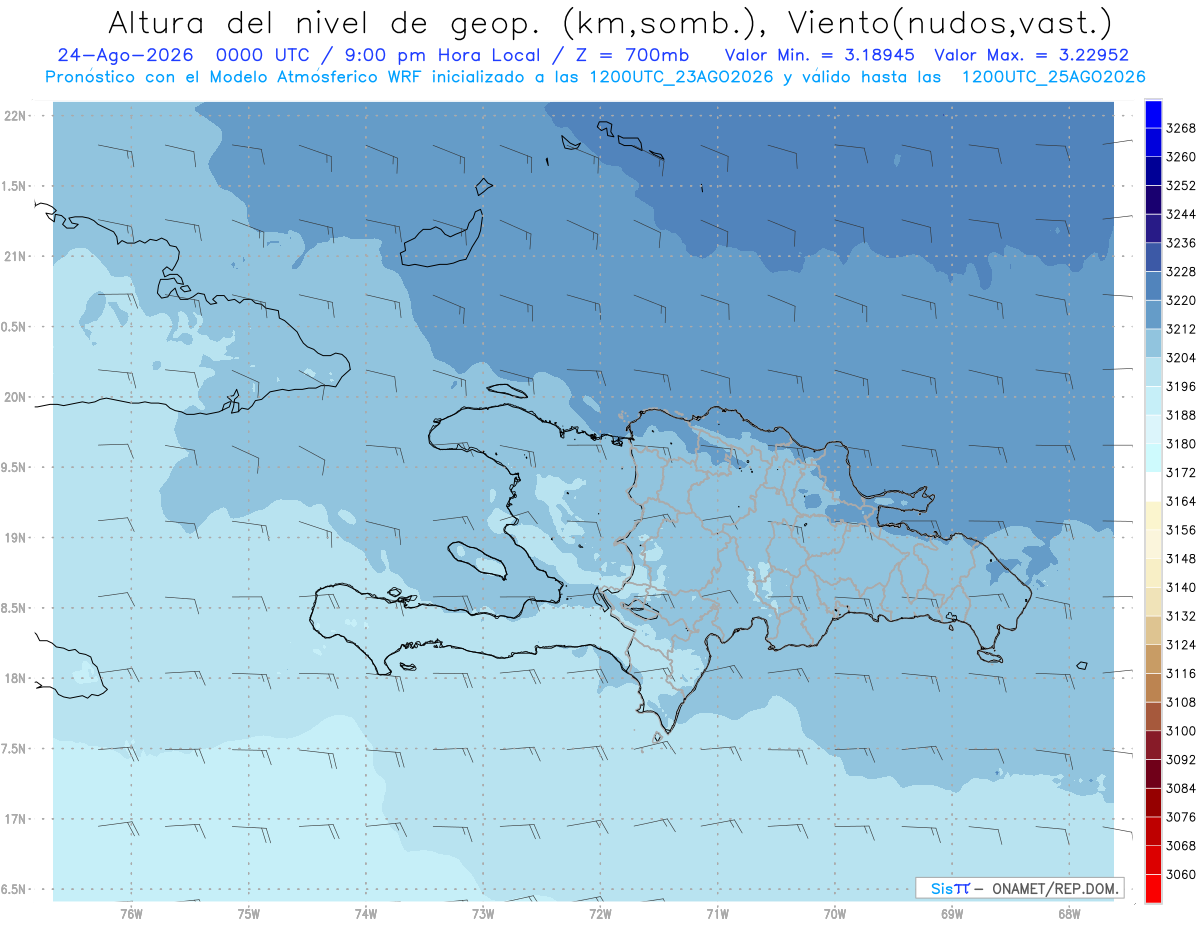Click the "Sis - ONAMET/REP.DOM." credit box

[x=1020, y=888]
